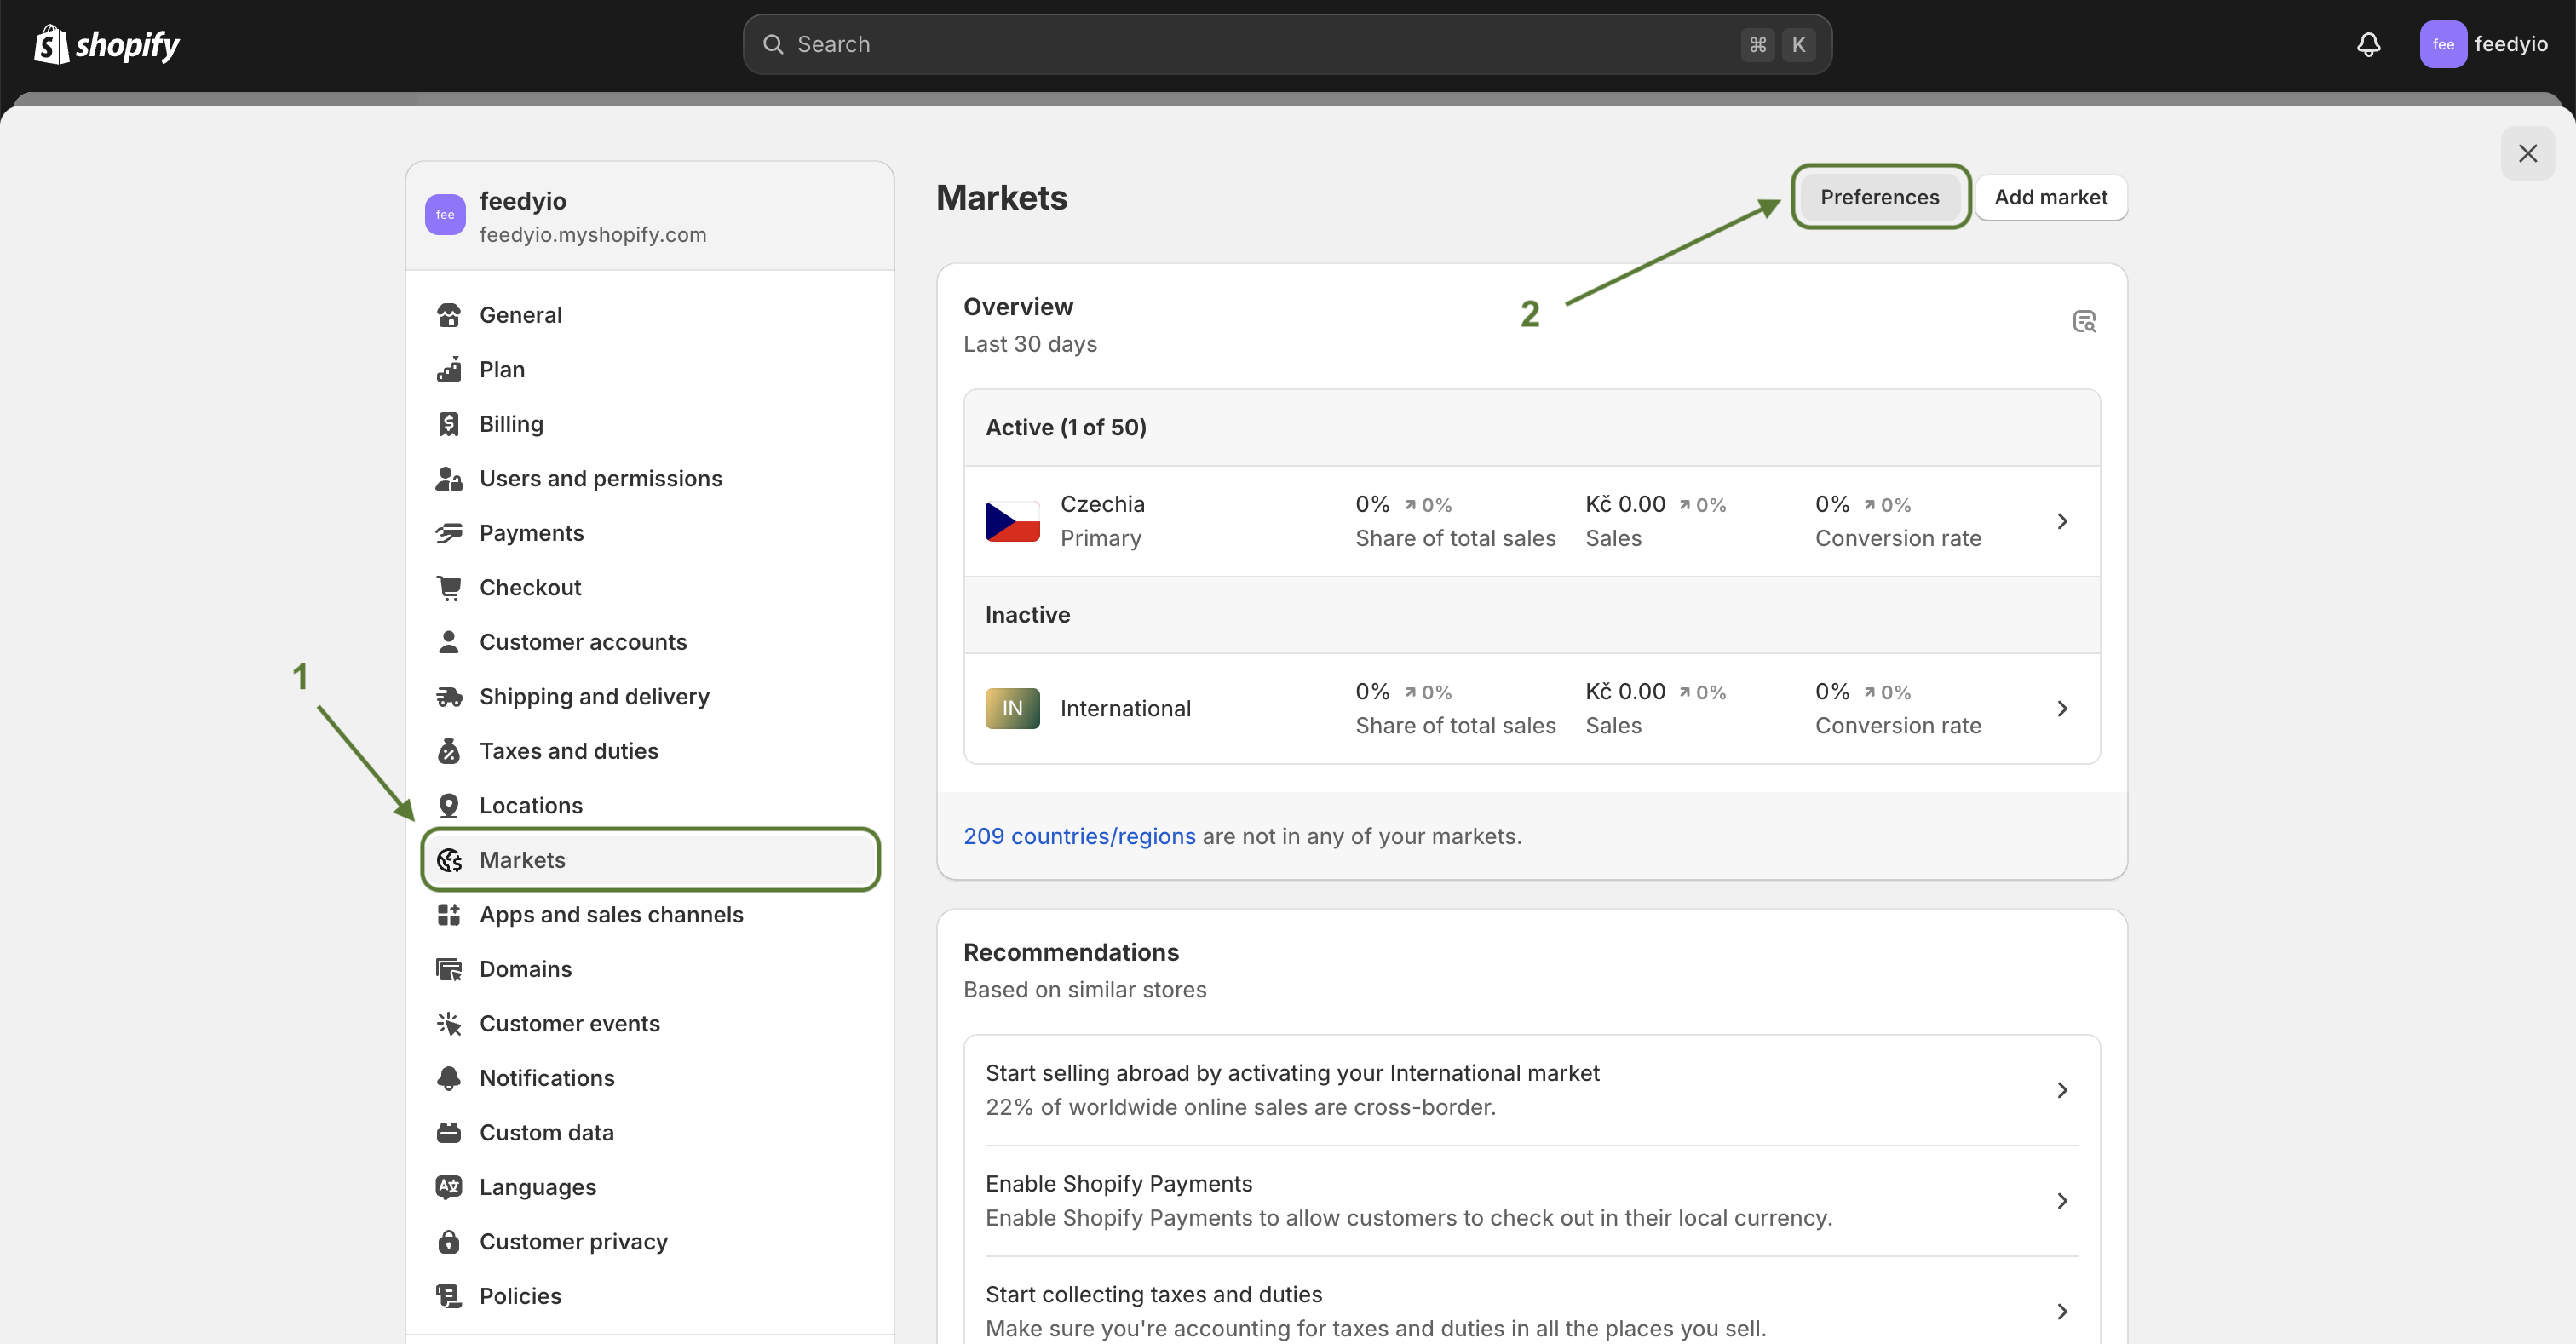Open Checkout settings
This screenshot has width=2576, height=1344.
coord(650,587)
